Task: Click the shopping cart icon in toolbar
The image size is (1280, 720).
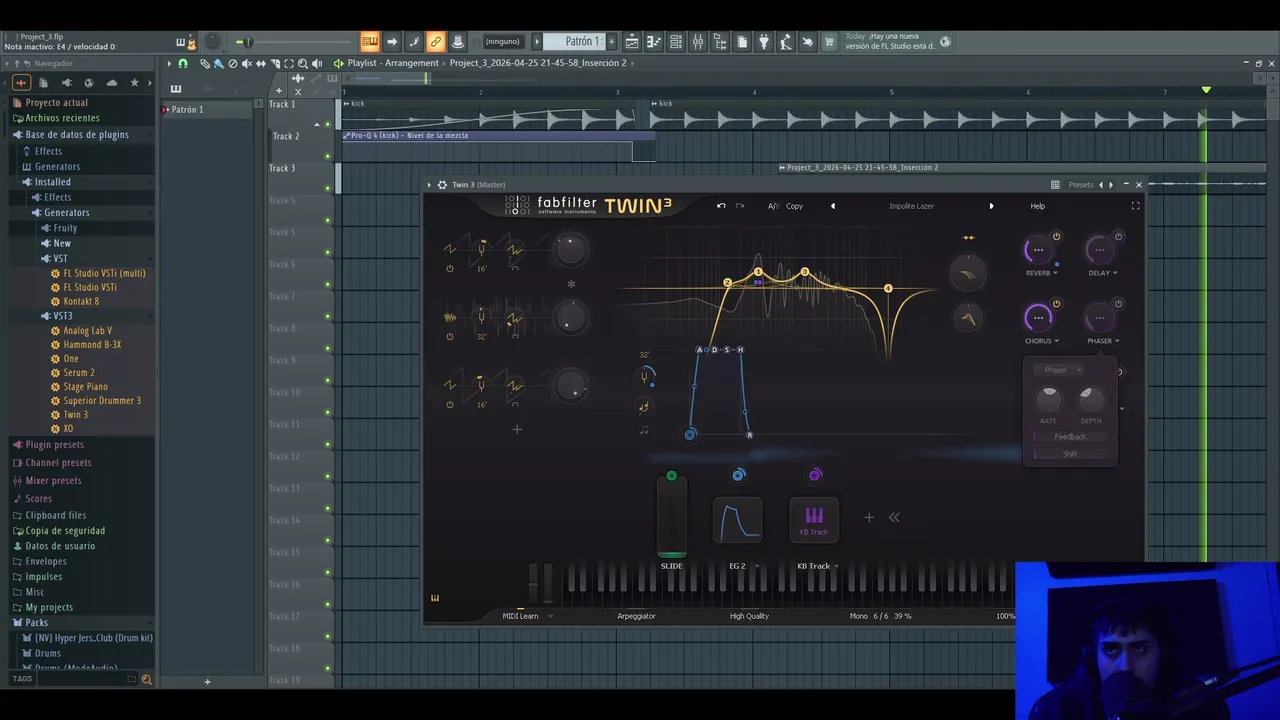Action: [x=829, y=42]
